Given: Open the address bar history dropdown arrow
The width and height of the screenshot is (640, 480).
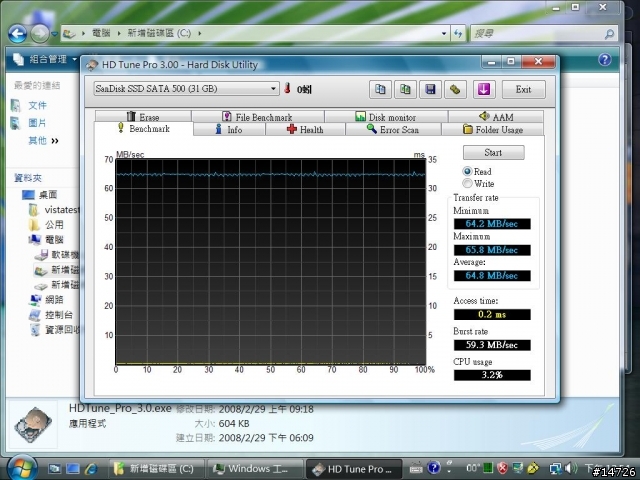Looking at the screenshot, I should click(444, 33).
